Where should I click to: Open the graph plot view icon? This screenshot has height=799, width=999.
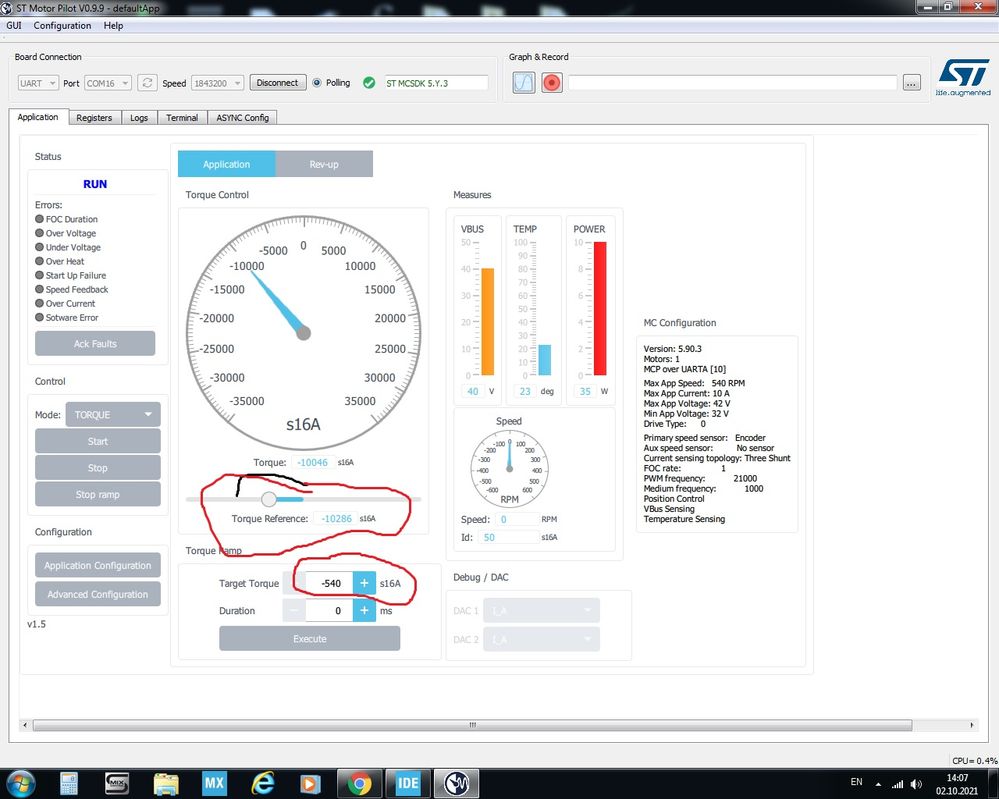point(524,83)
